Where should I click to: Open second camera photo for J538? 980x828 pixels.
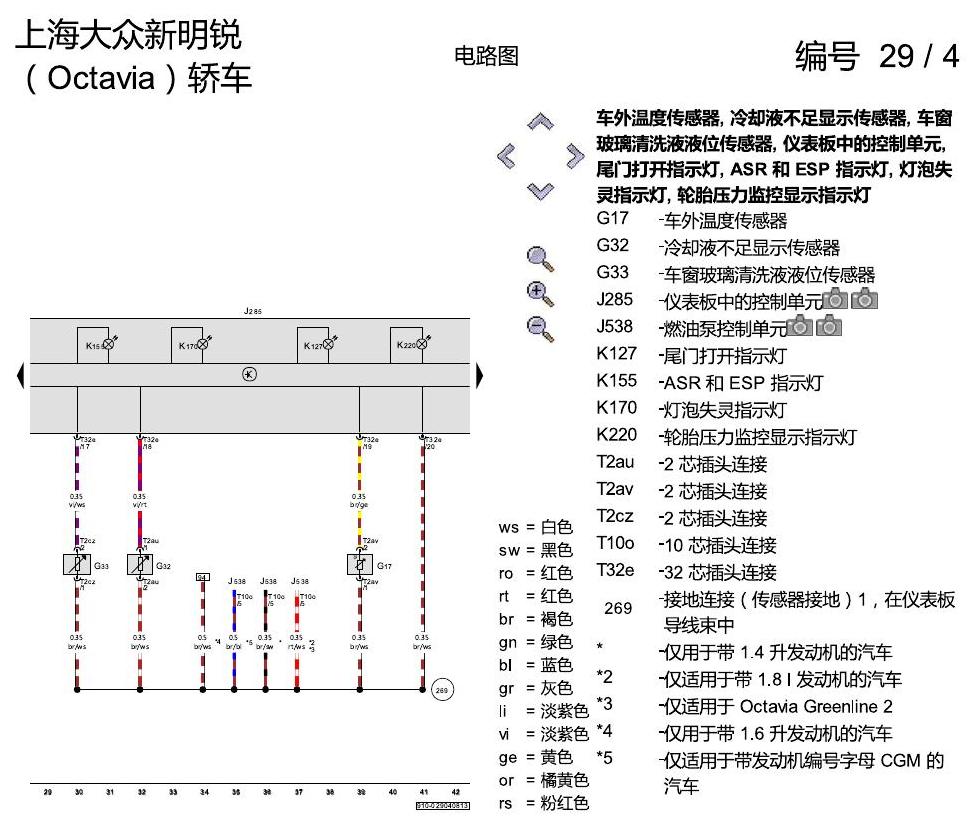coord(829,326)
